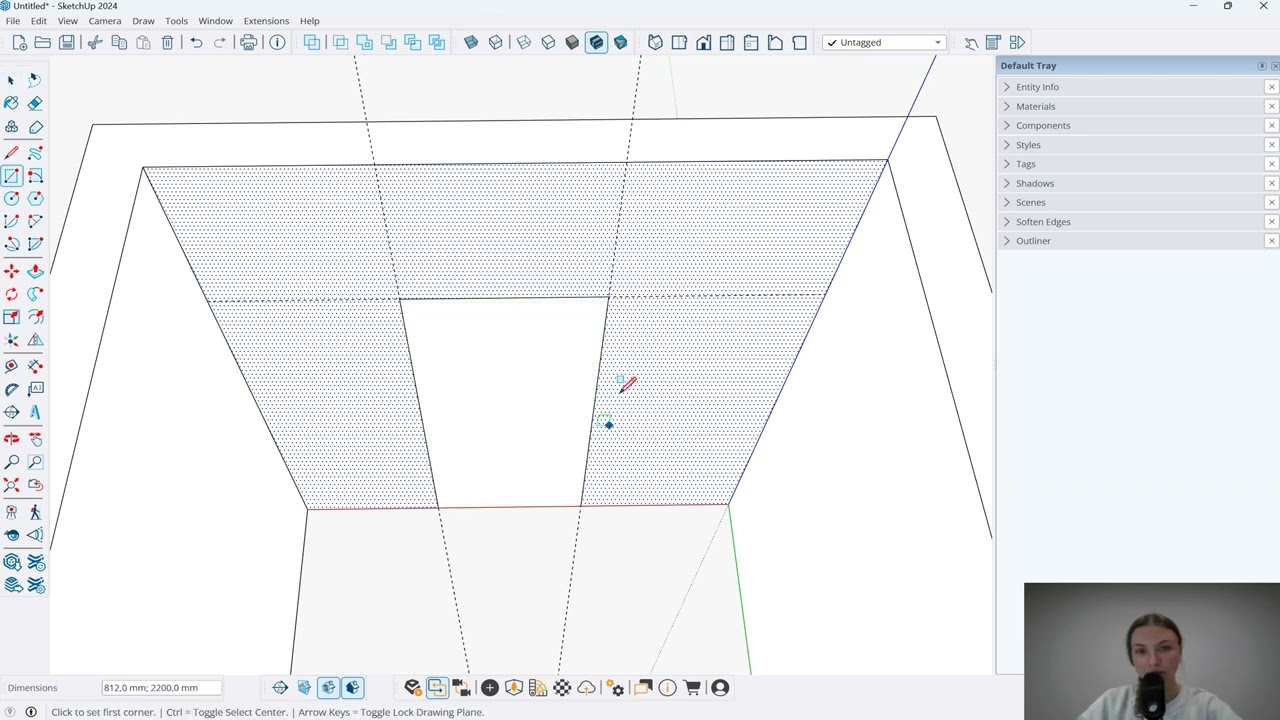Viewport: 1280px width, 720px height.
Task: Open the user account profile icon
Action: [x=720, y=687]
